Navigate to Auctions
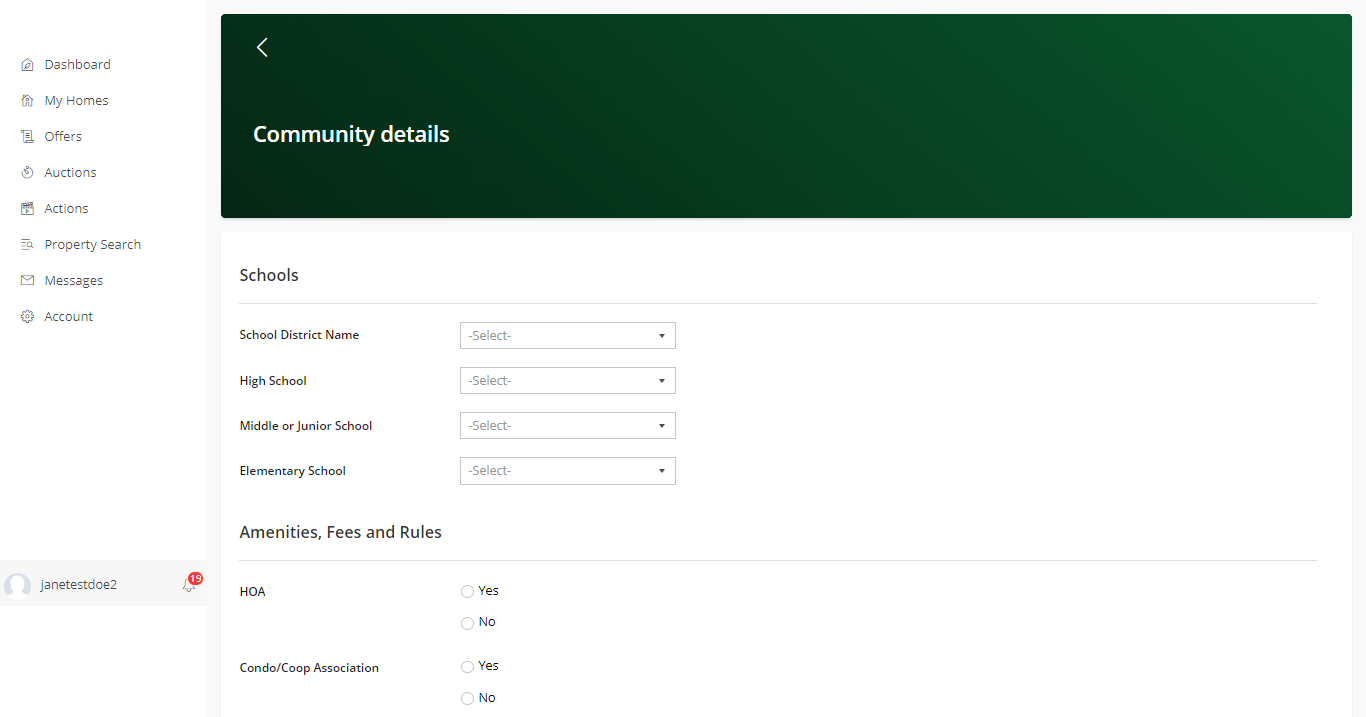The height and width of the screenshot is (717, 1366). (70, 173)
